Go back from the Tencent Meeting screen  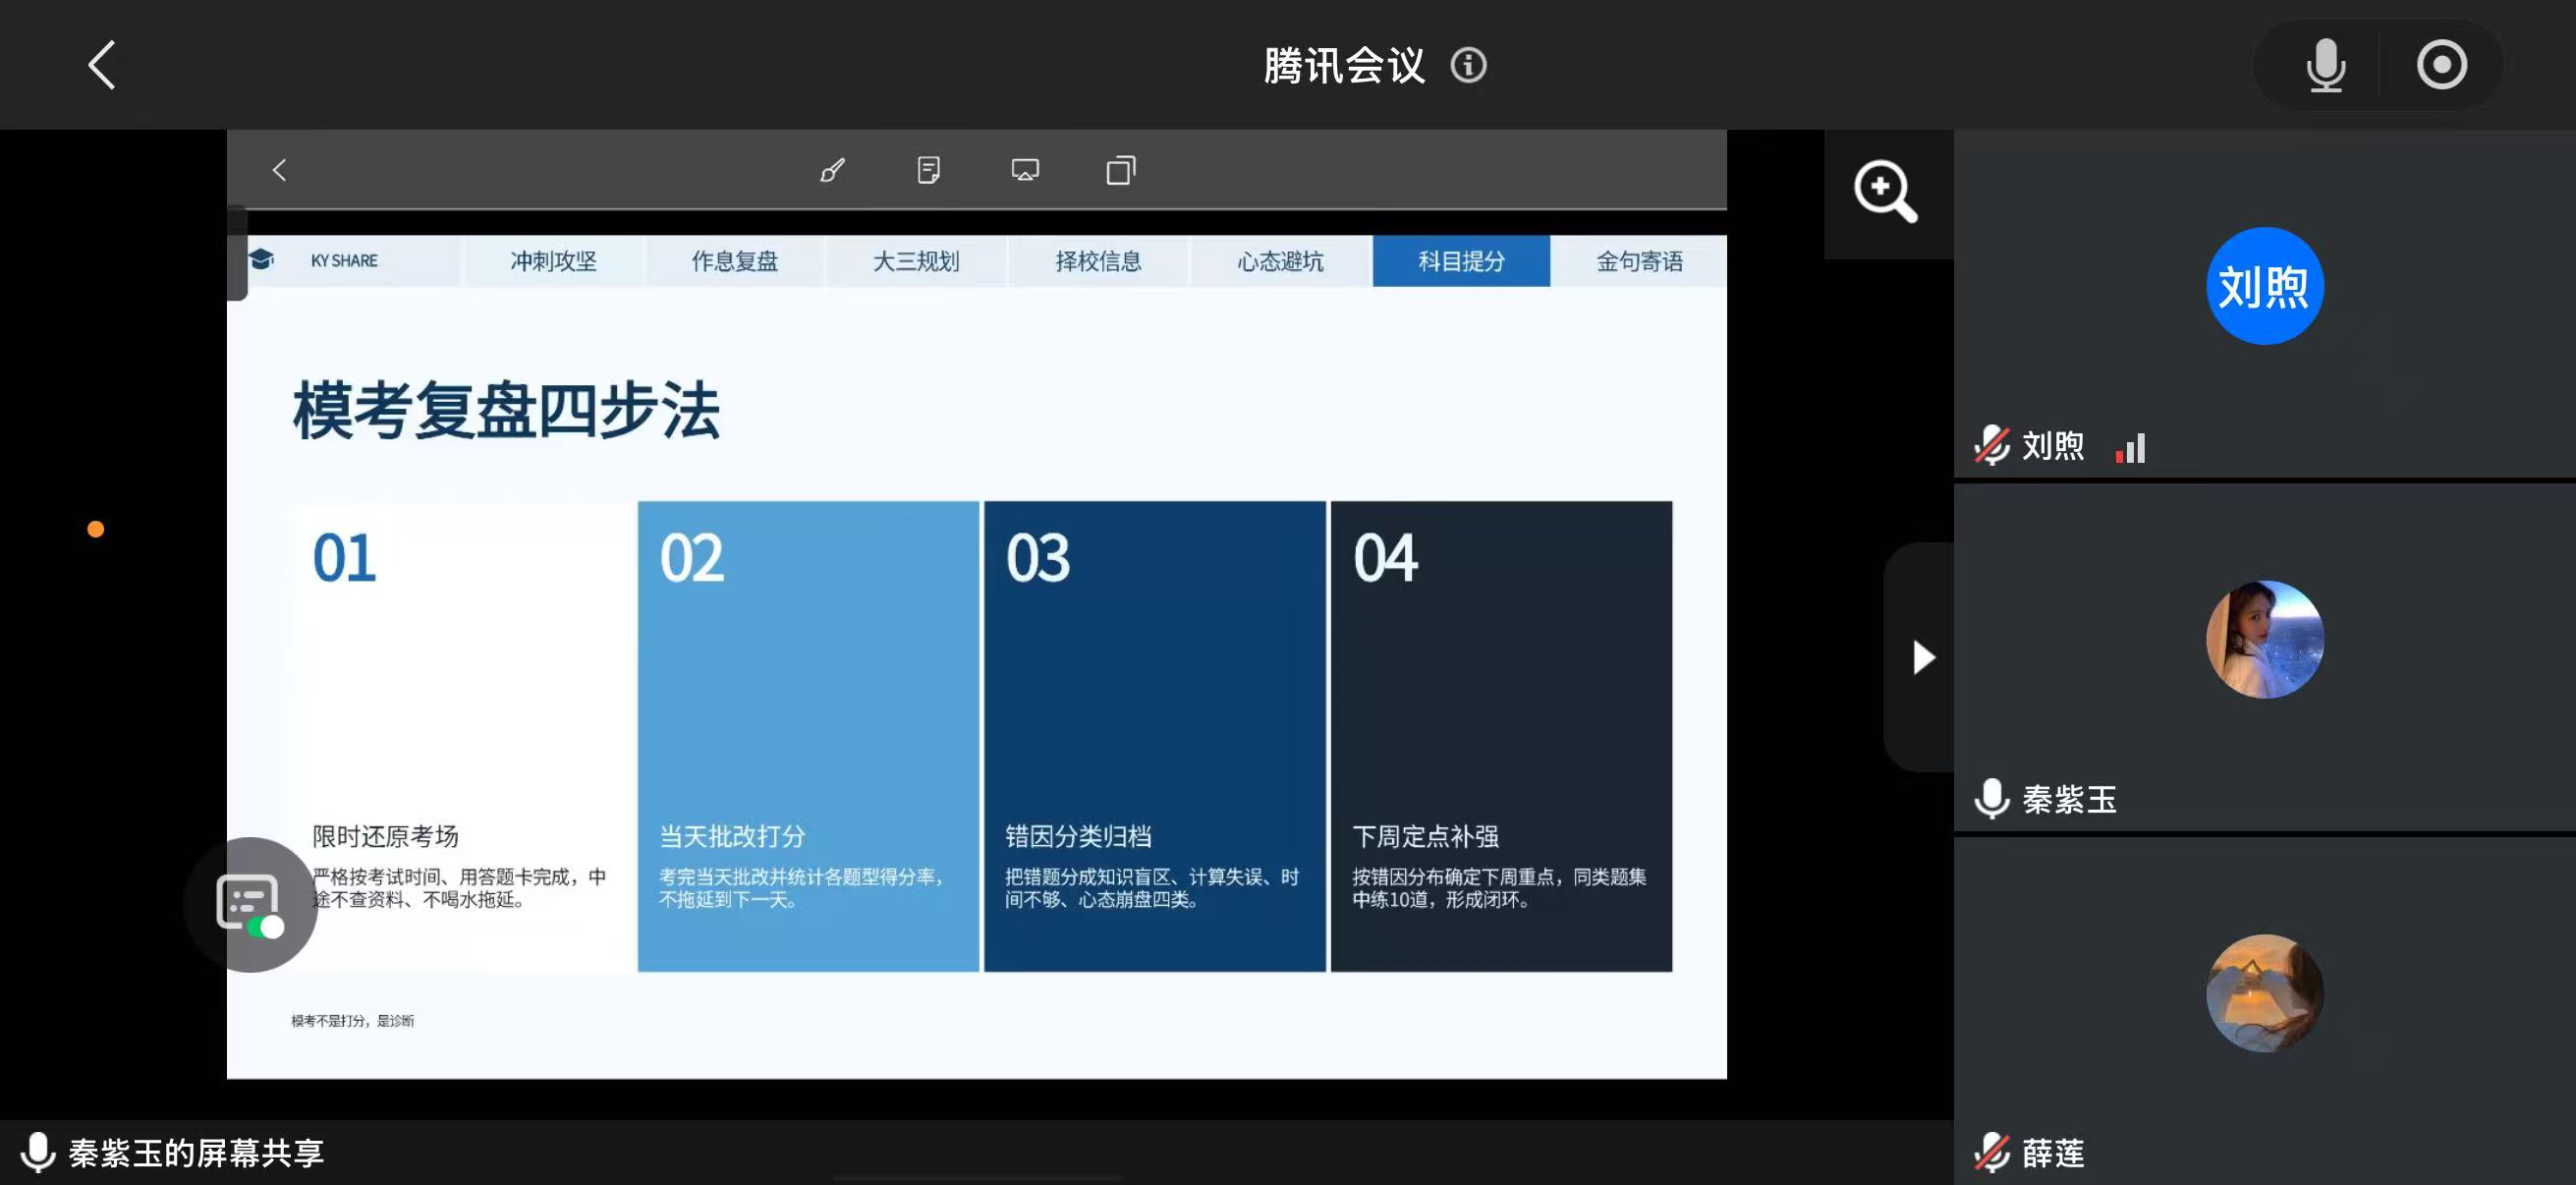pyautogui.click(x=102, y=65)
